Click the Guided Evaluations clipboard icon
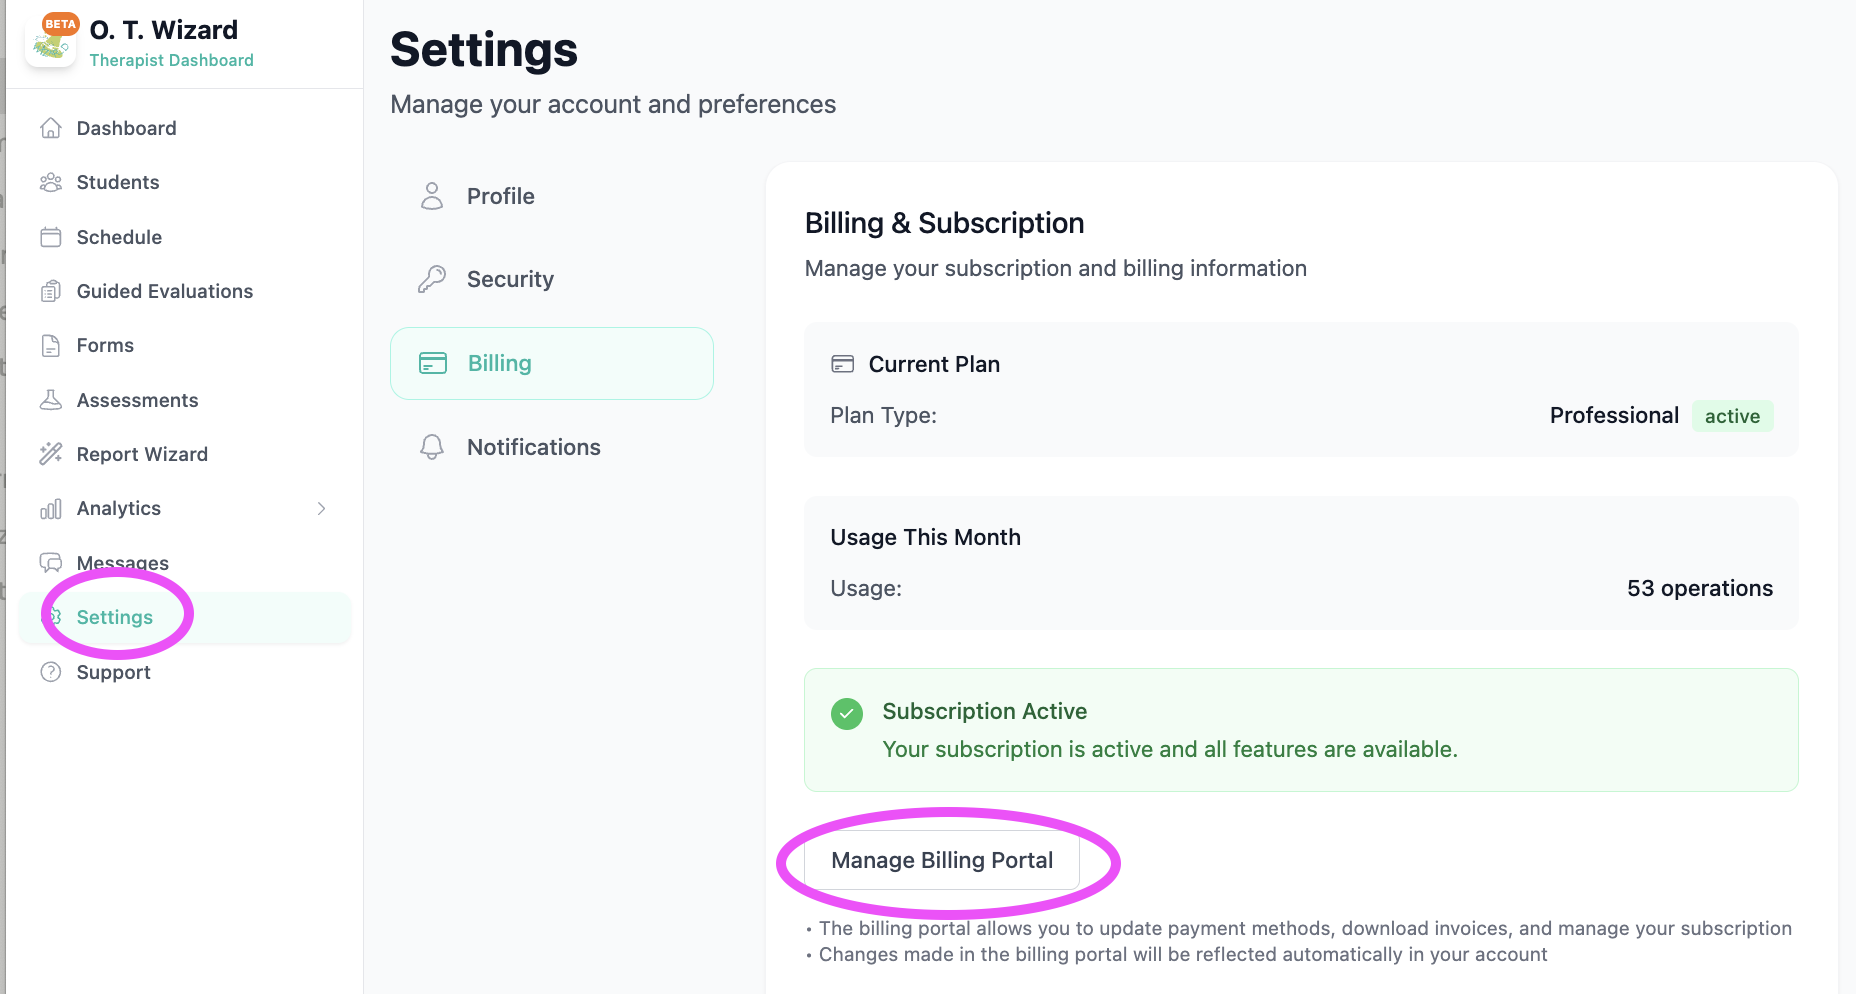 coord(51,291)
